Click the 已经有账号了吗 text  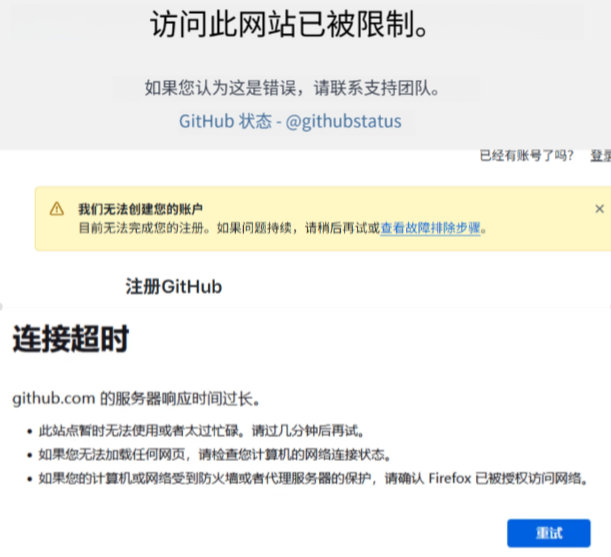click(527, 156)
